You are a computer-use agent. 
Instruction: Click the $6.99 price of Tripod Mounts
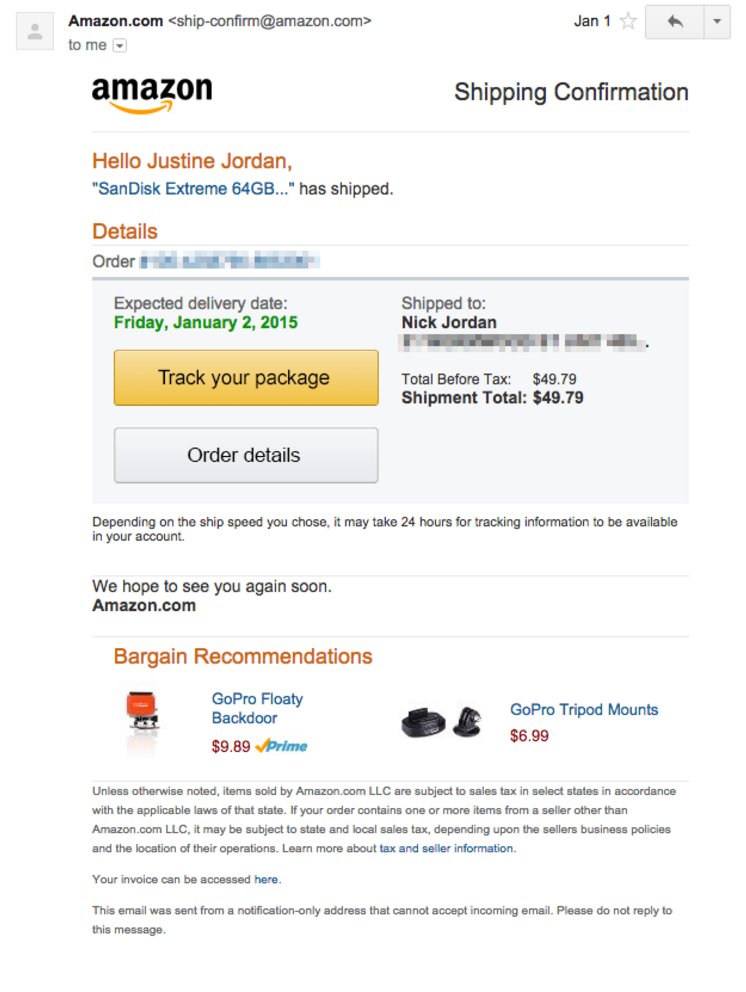point(529,736)
